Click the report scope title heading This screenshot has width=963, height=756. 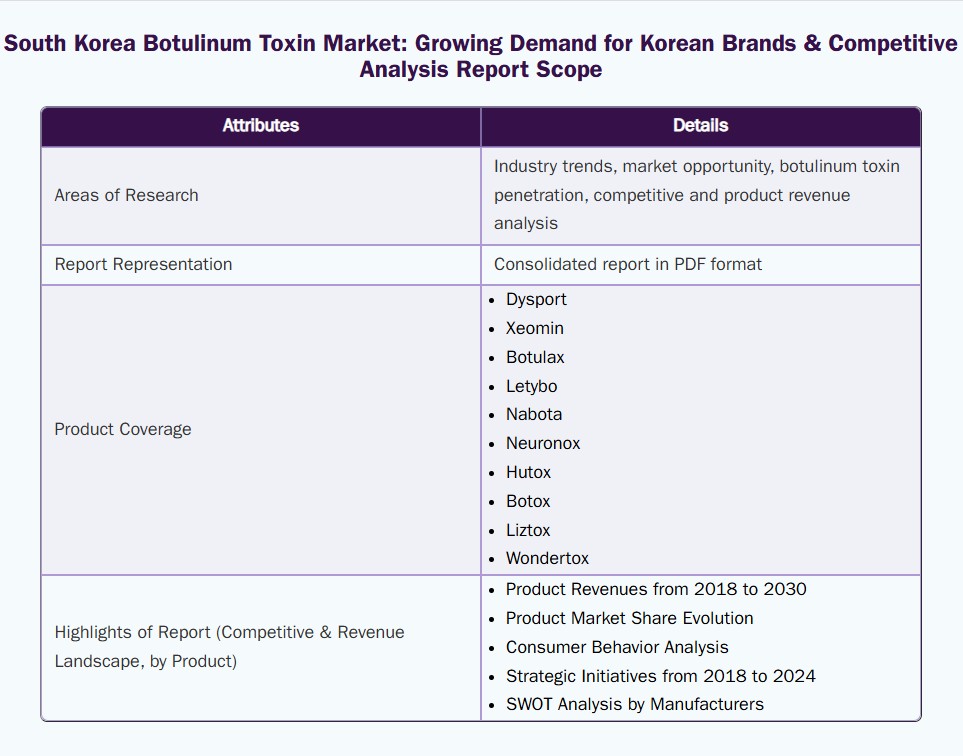pyautogui.click(x=481, y=57)
